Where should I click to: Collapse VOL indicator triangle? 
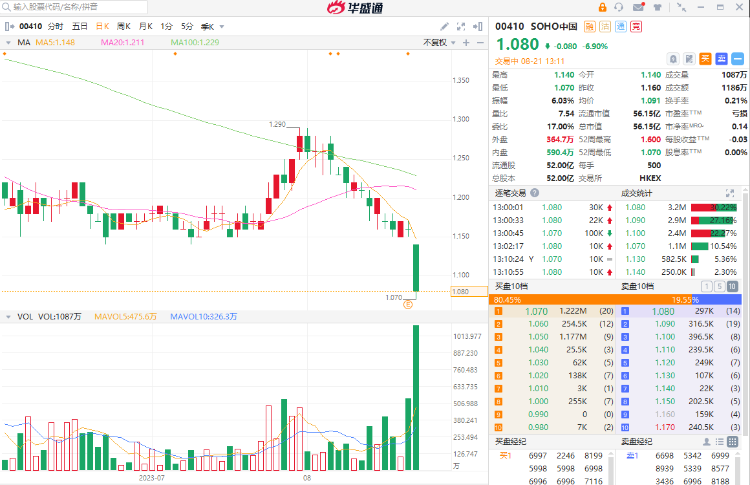[x=8, y=317]
